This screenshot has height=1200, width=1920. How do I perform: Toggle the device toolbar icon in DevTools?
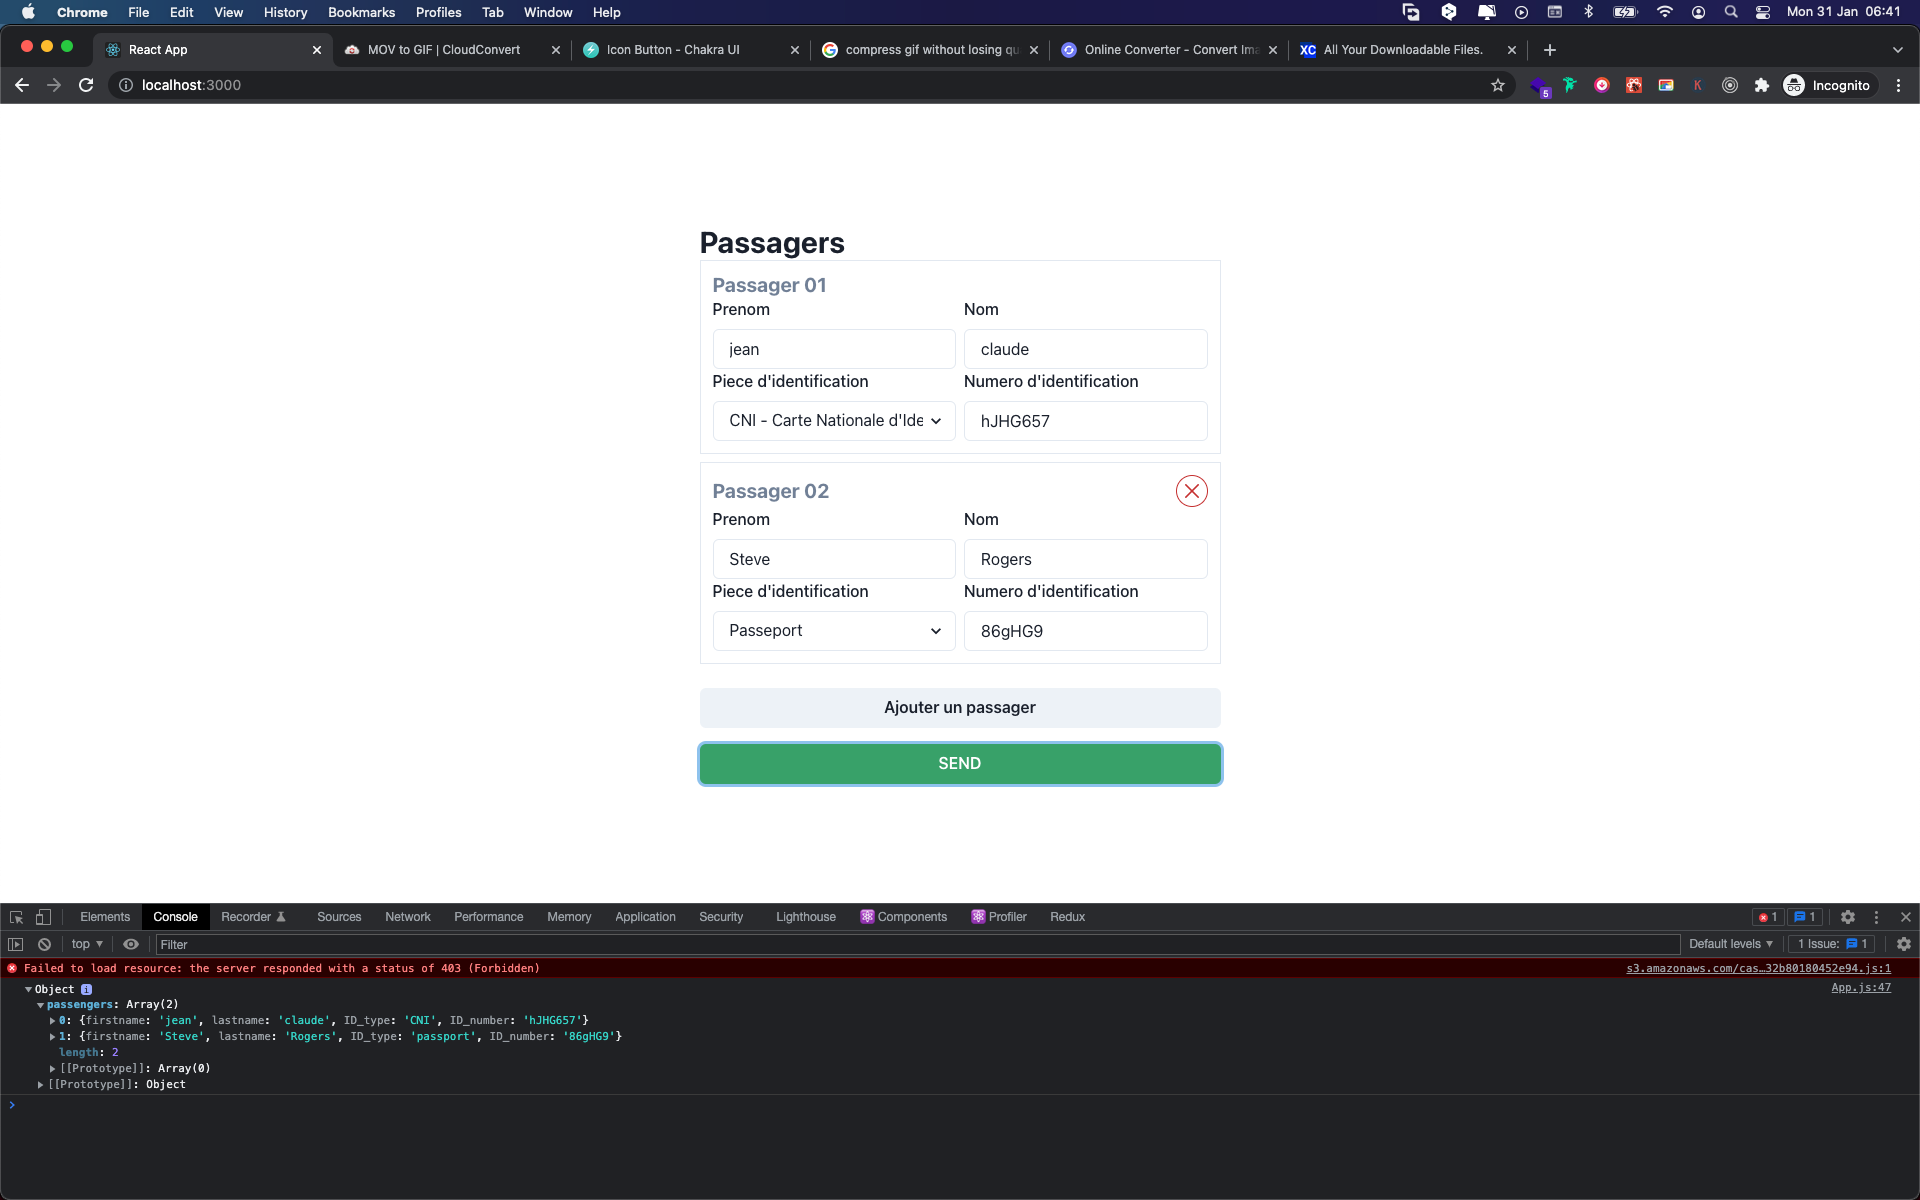point(43,917)
